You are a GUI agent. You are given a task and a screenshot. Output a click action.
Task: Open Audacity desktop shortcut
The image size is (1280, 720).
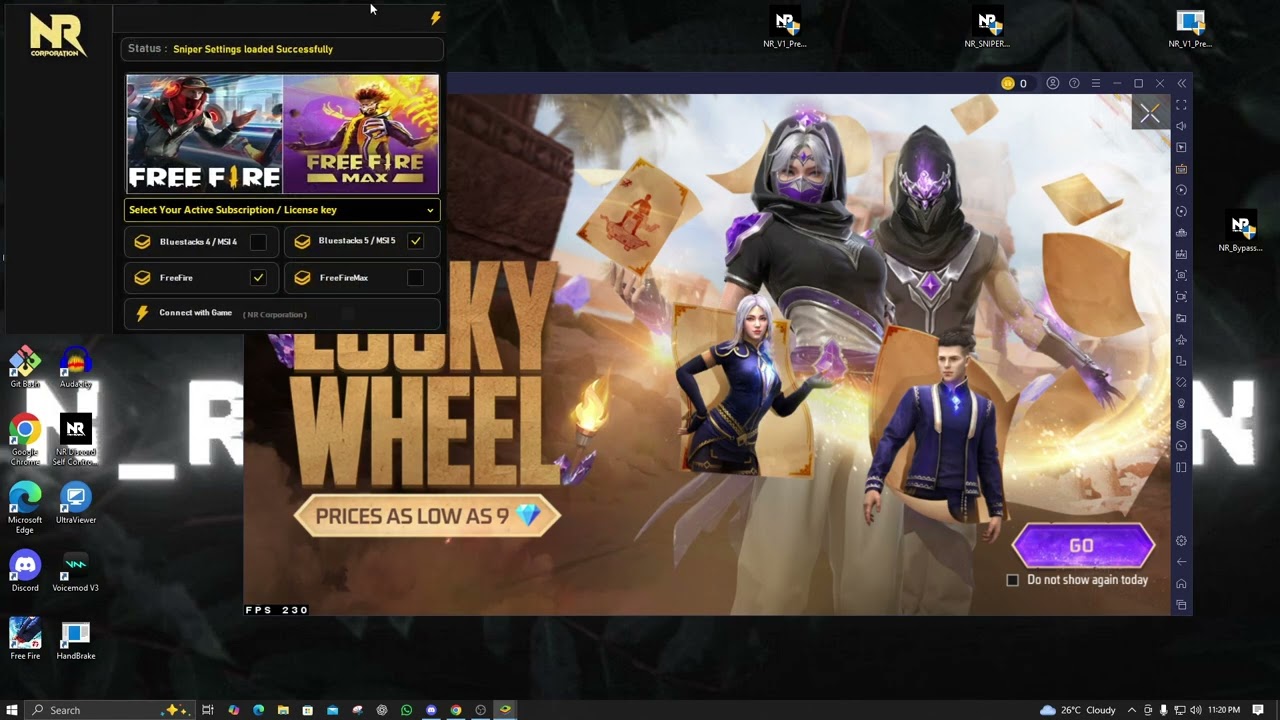tap(75, 367)
